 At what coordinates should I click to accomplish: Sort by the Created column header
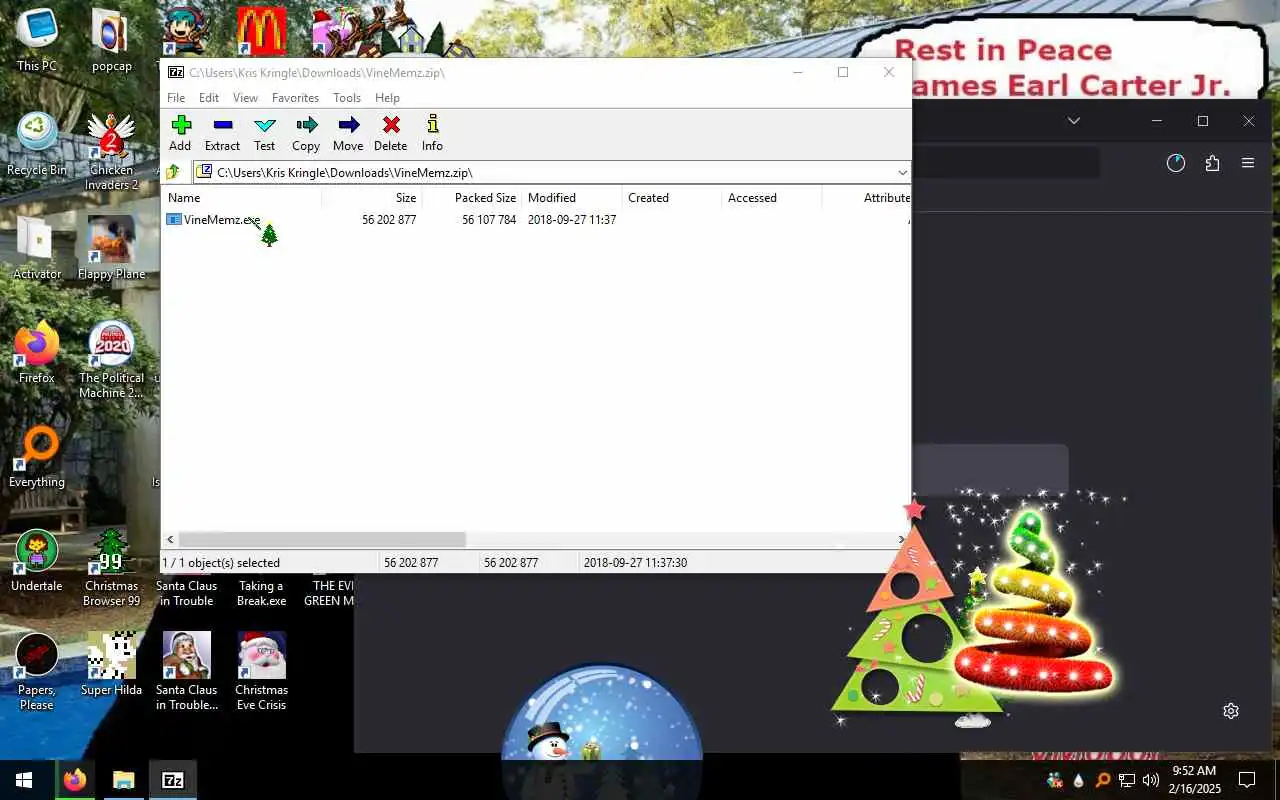(x=672, y=198)
